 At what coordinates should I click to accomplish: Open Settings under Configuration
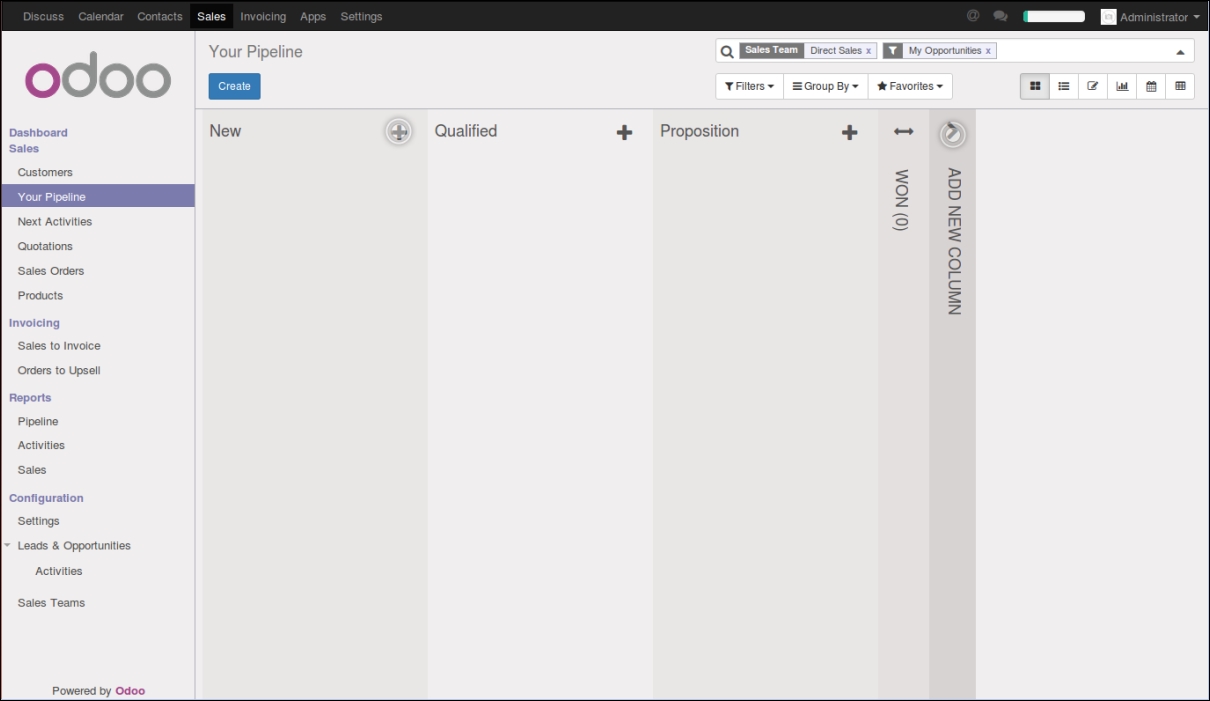point(39,521)
